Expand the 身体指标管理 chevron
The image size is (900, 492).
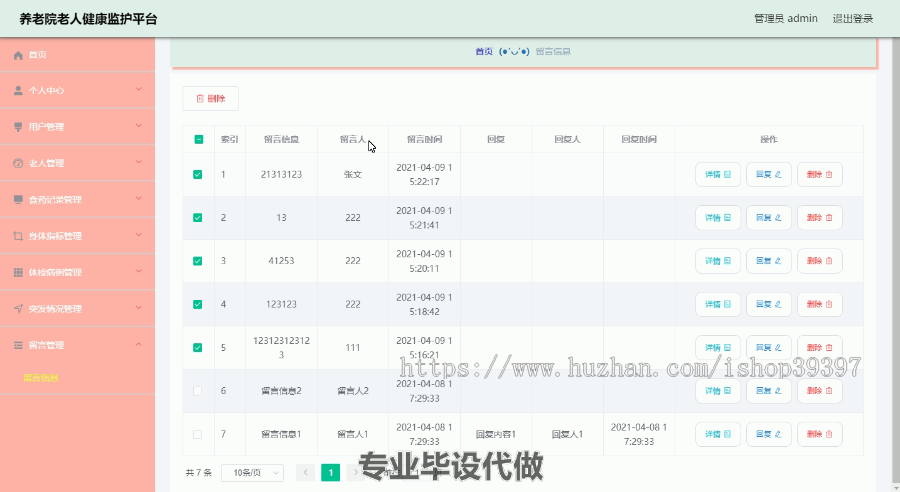click(x=138, y=235)
